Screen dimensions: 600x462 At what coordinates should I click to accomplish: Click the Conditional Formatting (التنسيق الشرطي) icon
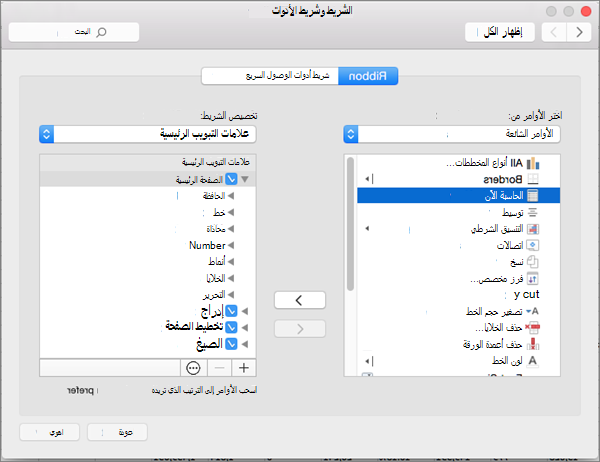[x=533, y=229]
